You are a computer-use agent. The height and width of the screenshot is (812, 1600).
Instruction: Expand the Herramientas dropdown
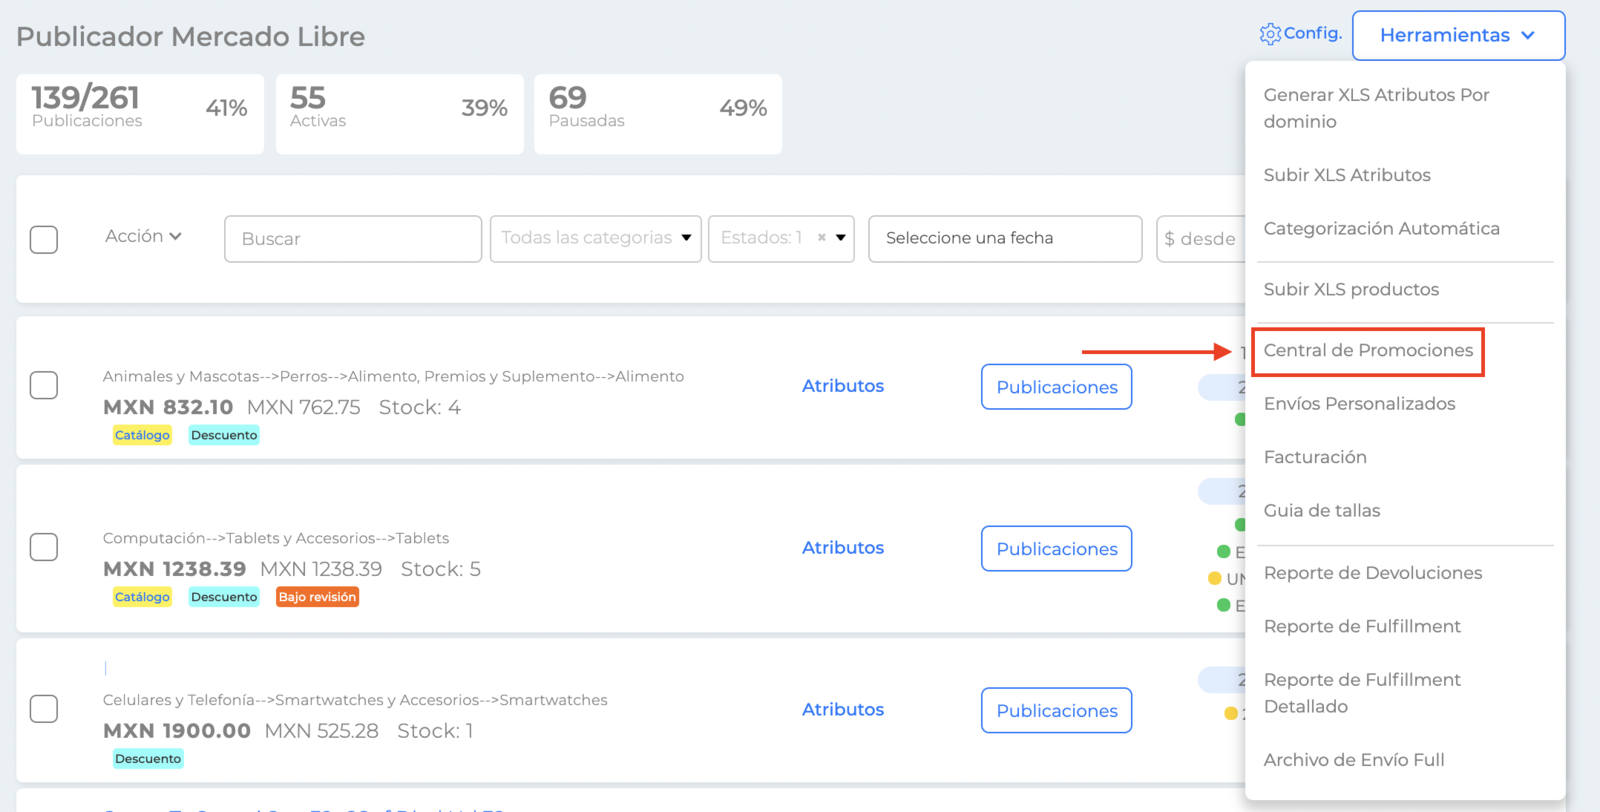click(1458, 36)
